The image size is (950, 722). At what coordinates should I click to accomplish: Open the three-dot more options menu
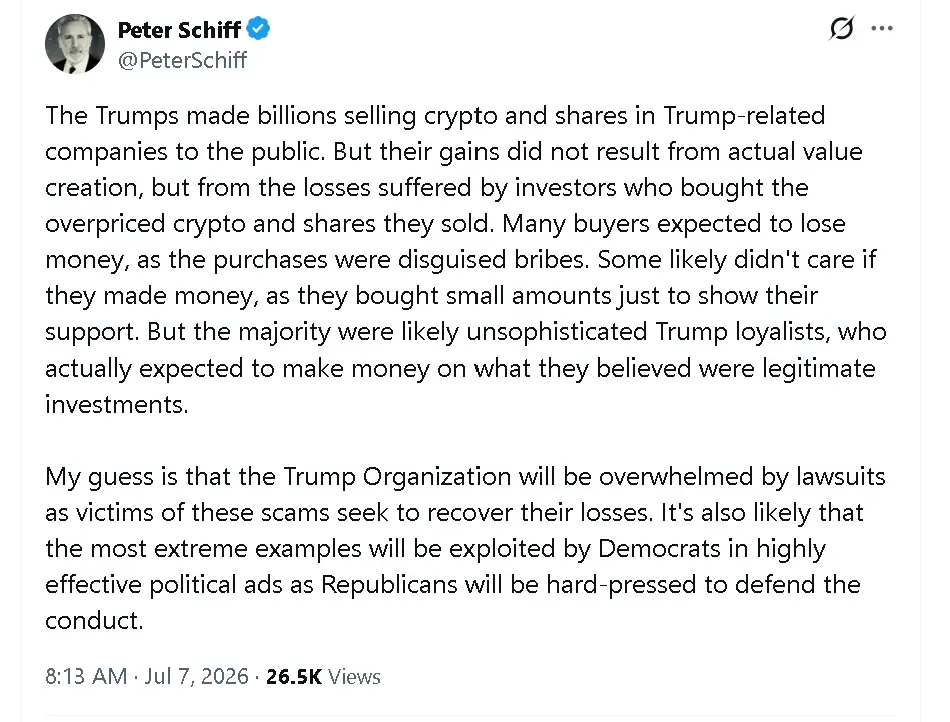point(882,28)
